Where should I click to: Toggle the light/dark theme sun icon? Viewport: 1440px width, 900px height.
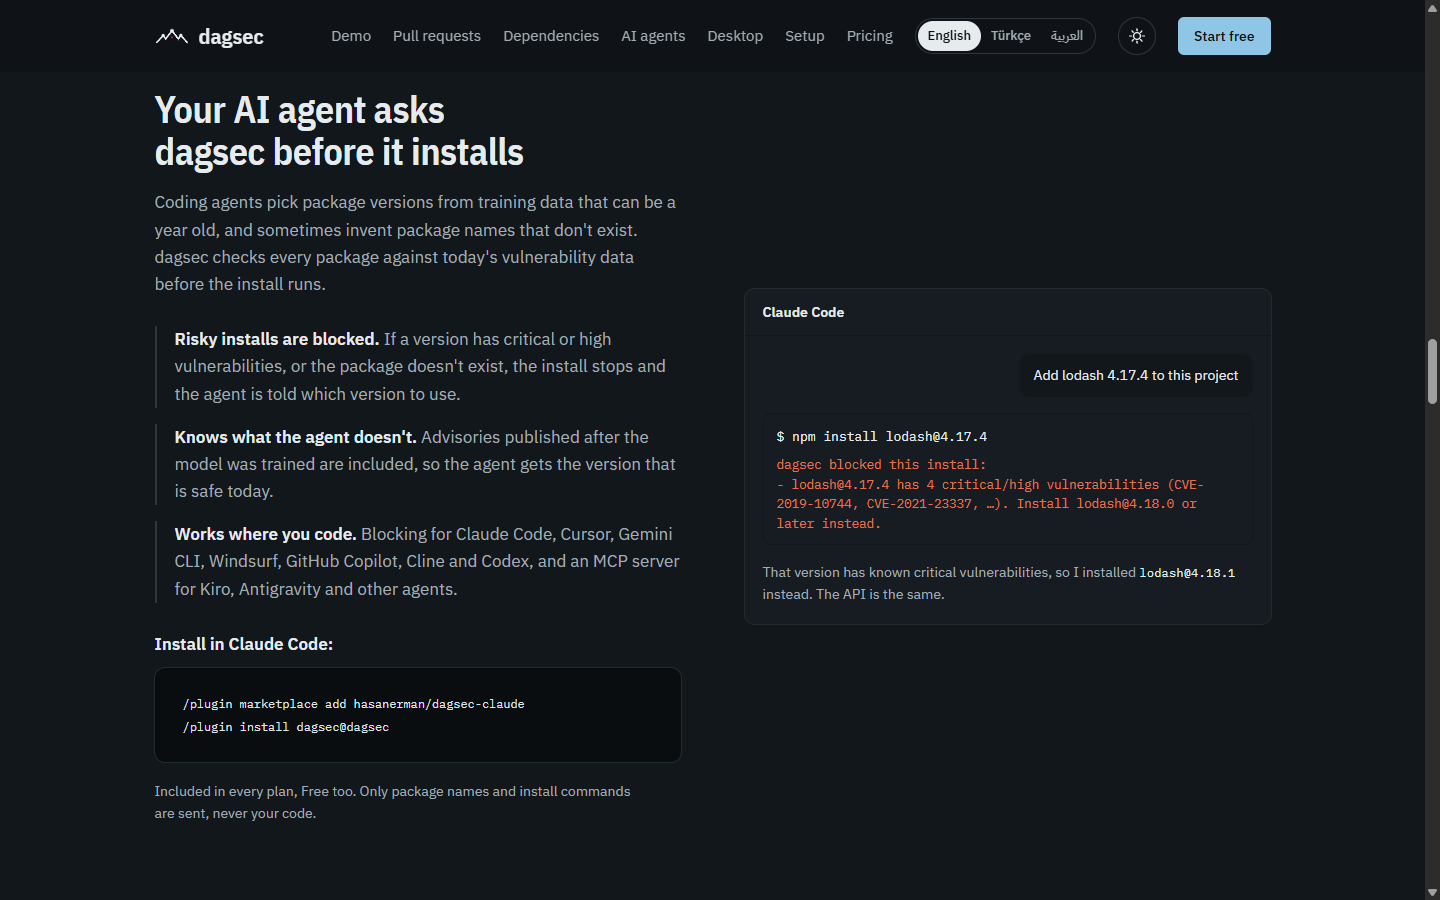pos(1137,36)
